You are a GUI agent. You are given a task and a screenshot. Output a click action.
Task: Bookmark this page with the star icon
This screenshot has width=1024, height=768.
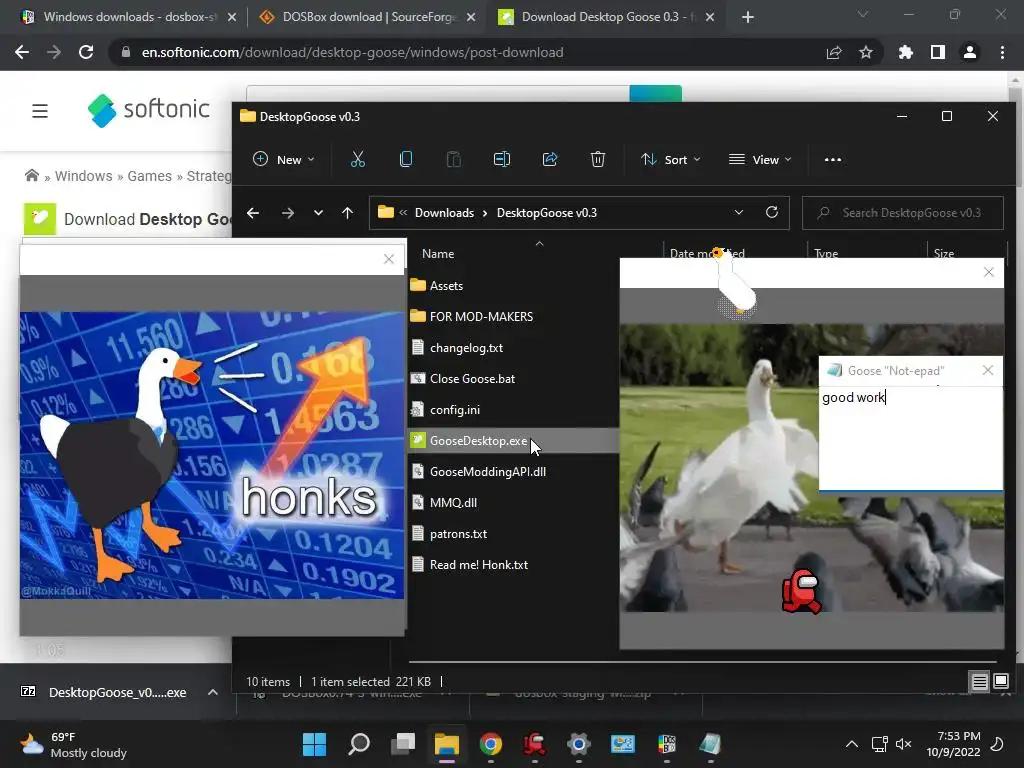pos(865,52)
